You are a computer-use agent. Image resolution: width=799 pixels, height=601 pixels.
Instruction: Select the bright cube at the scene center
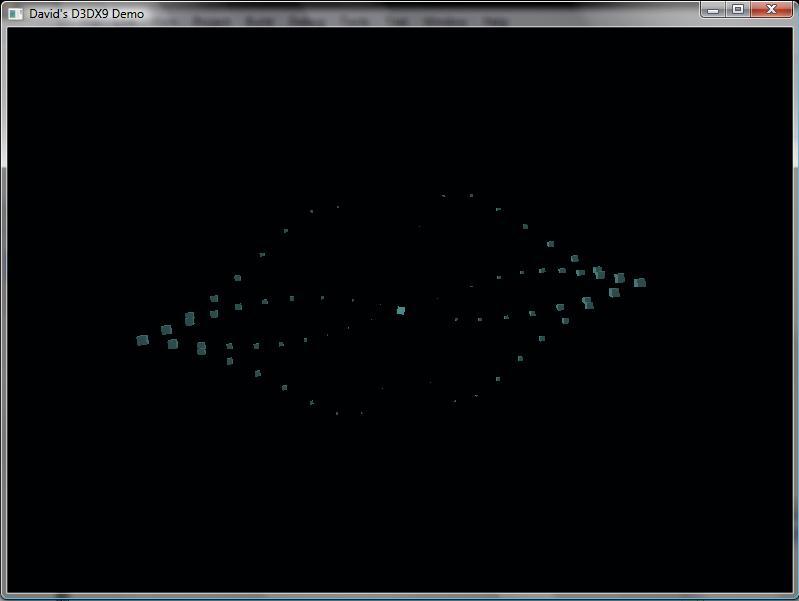(401, 311)
